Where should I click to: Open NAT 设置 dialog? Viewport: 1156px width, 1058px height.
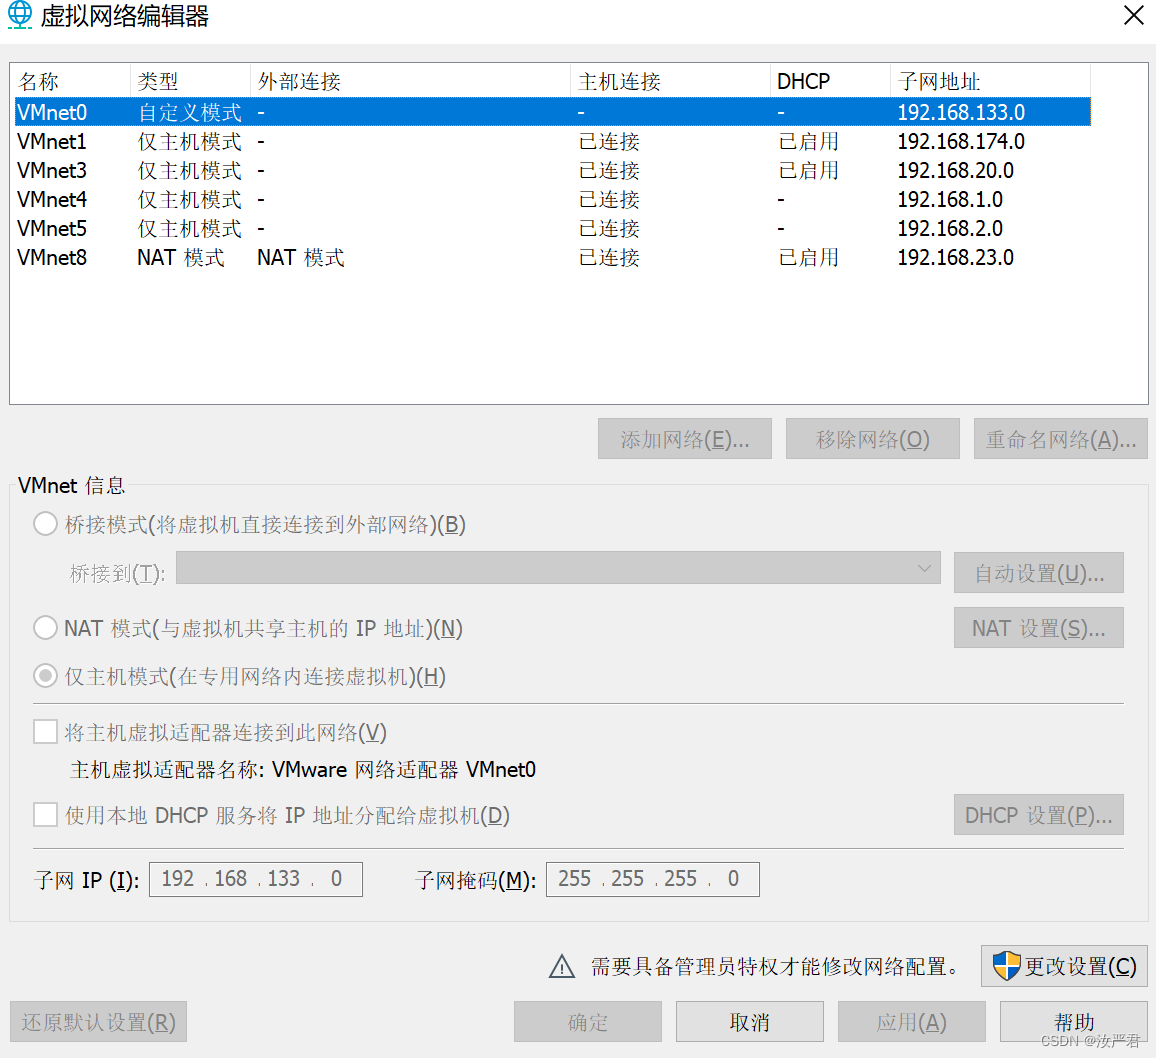tap(1038, 627)
